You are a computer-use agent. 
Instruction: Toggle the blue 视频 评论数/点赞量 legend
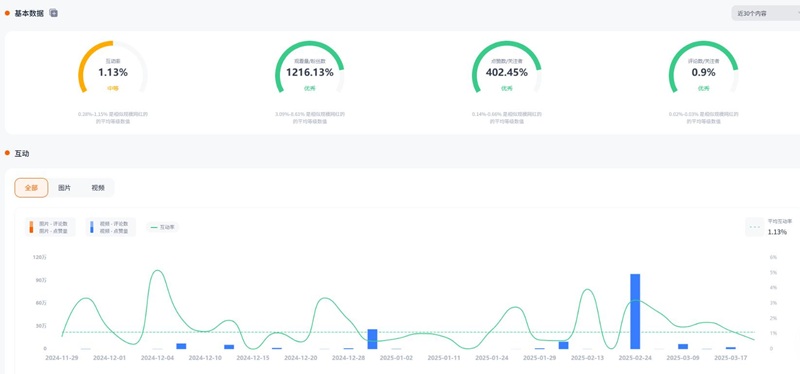[x=111, y=227]
